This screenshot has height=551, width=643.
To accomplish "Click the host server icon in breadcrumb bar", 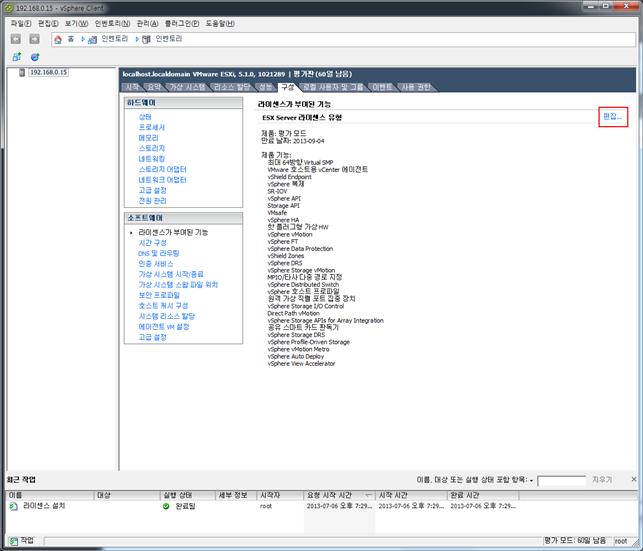I will click(146, 39).
